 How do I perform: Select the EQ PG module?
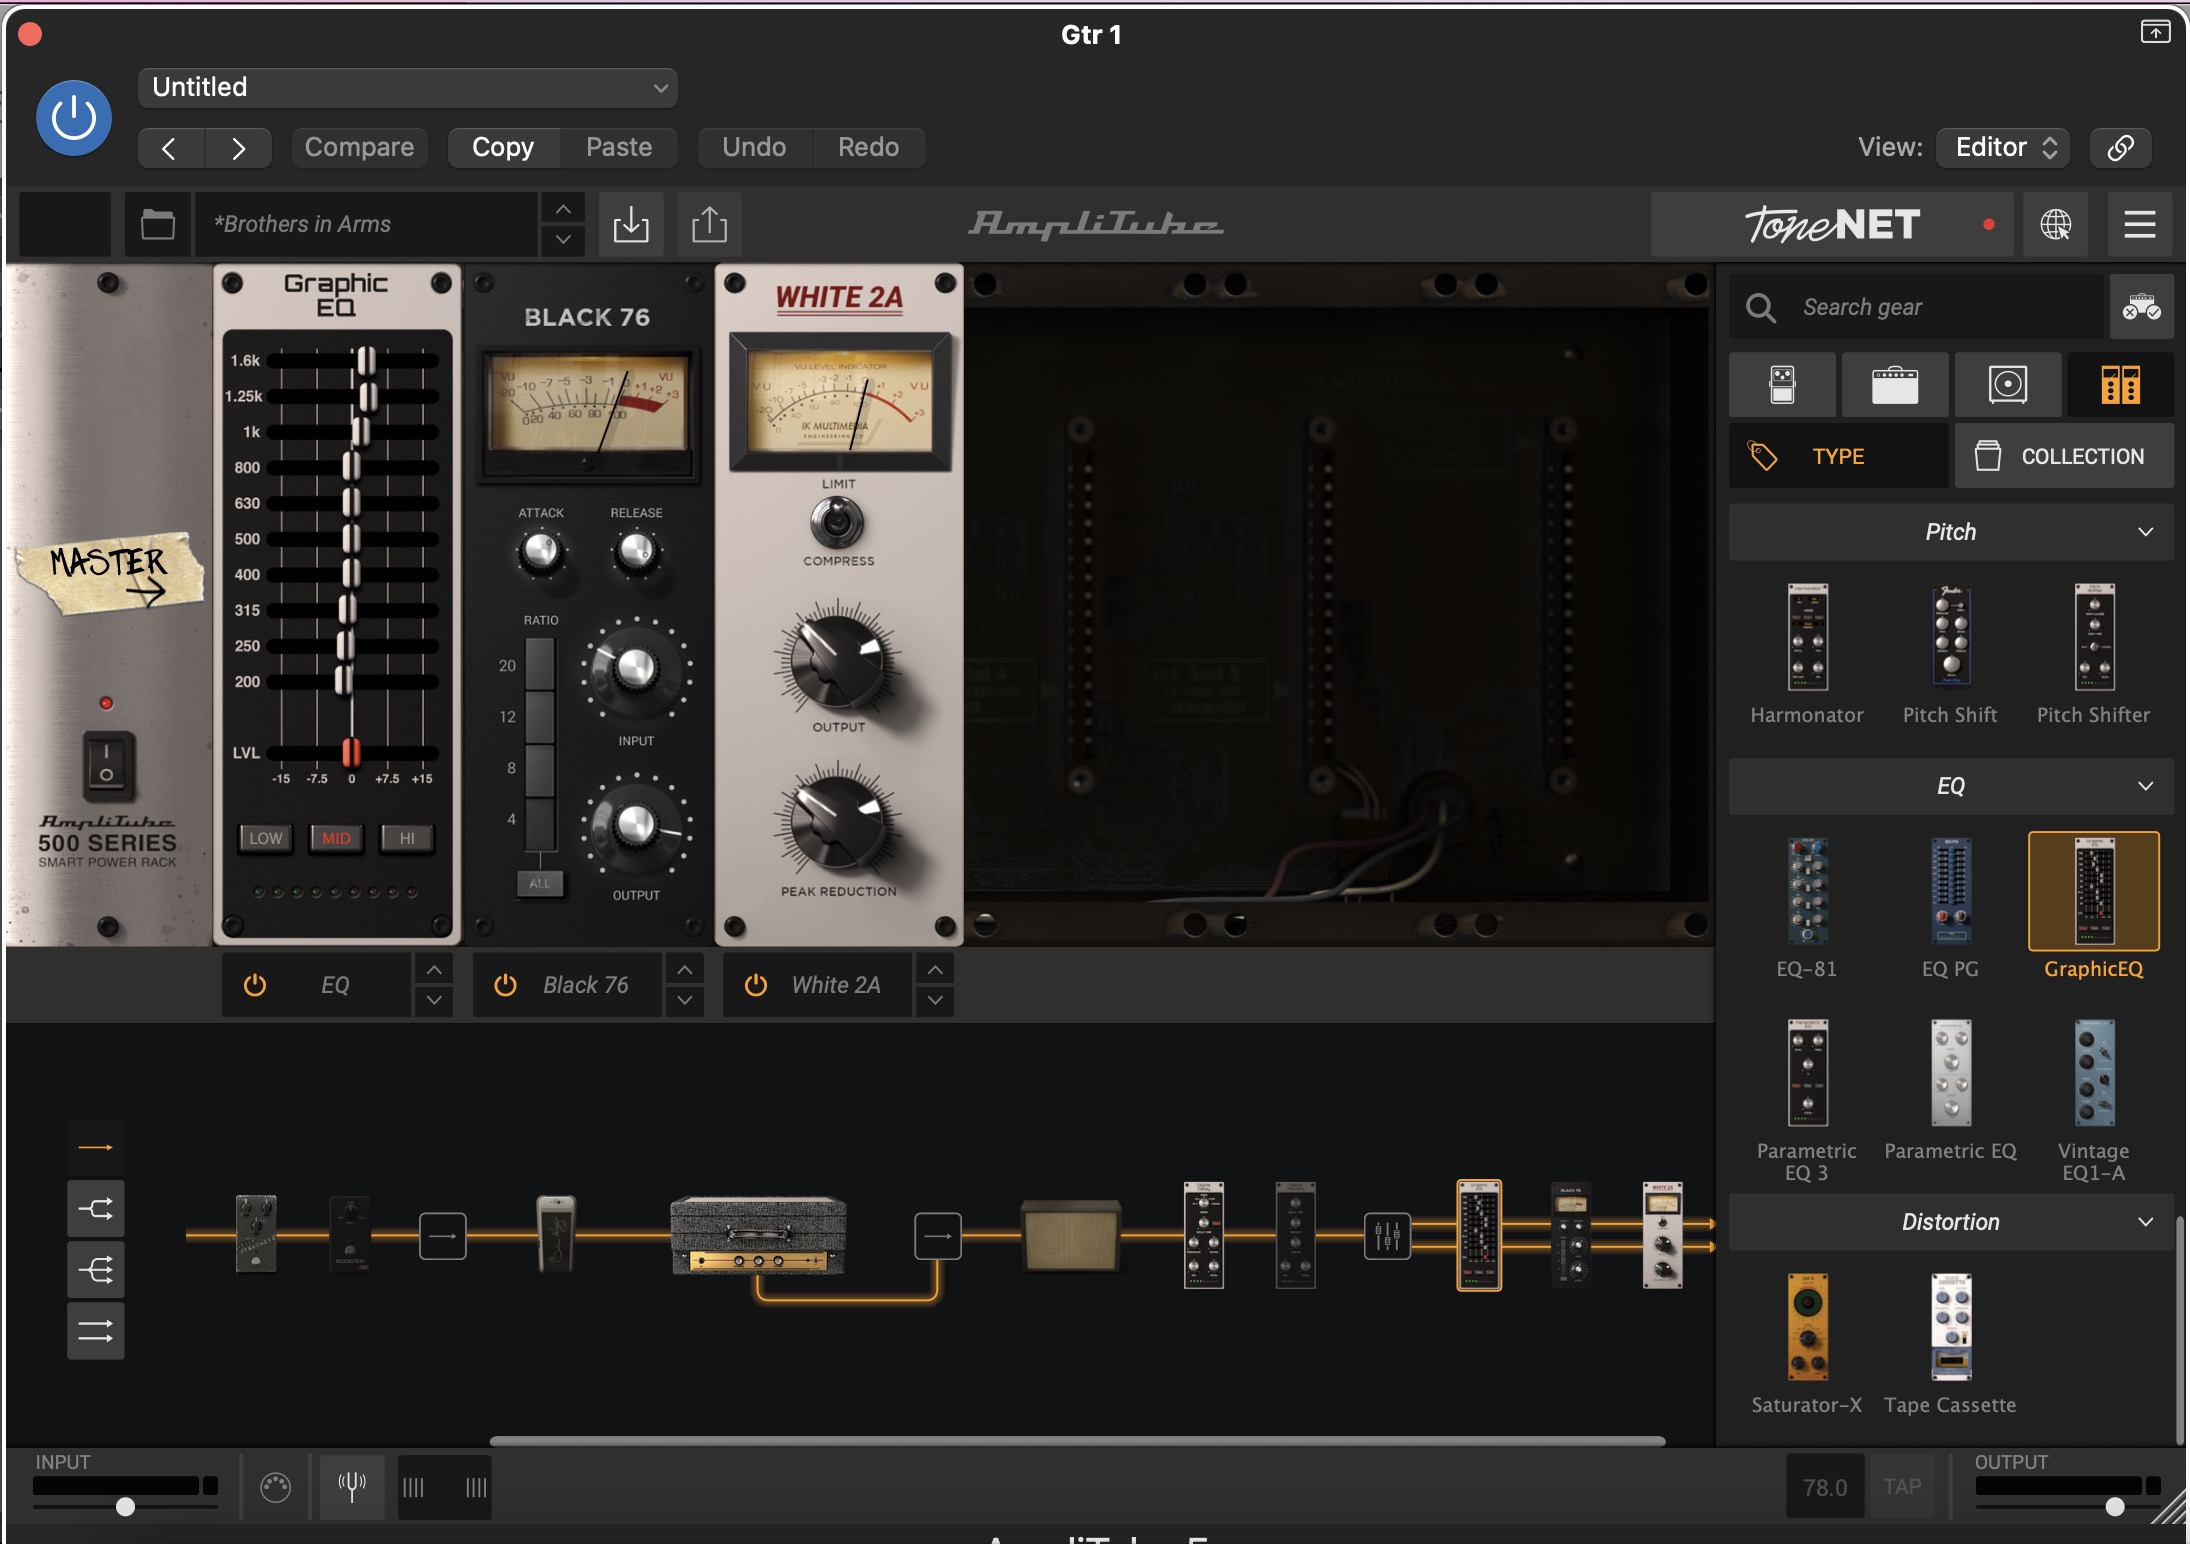[x=1950, y=908]
